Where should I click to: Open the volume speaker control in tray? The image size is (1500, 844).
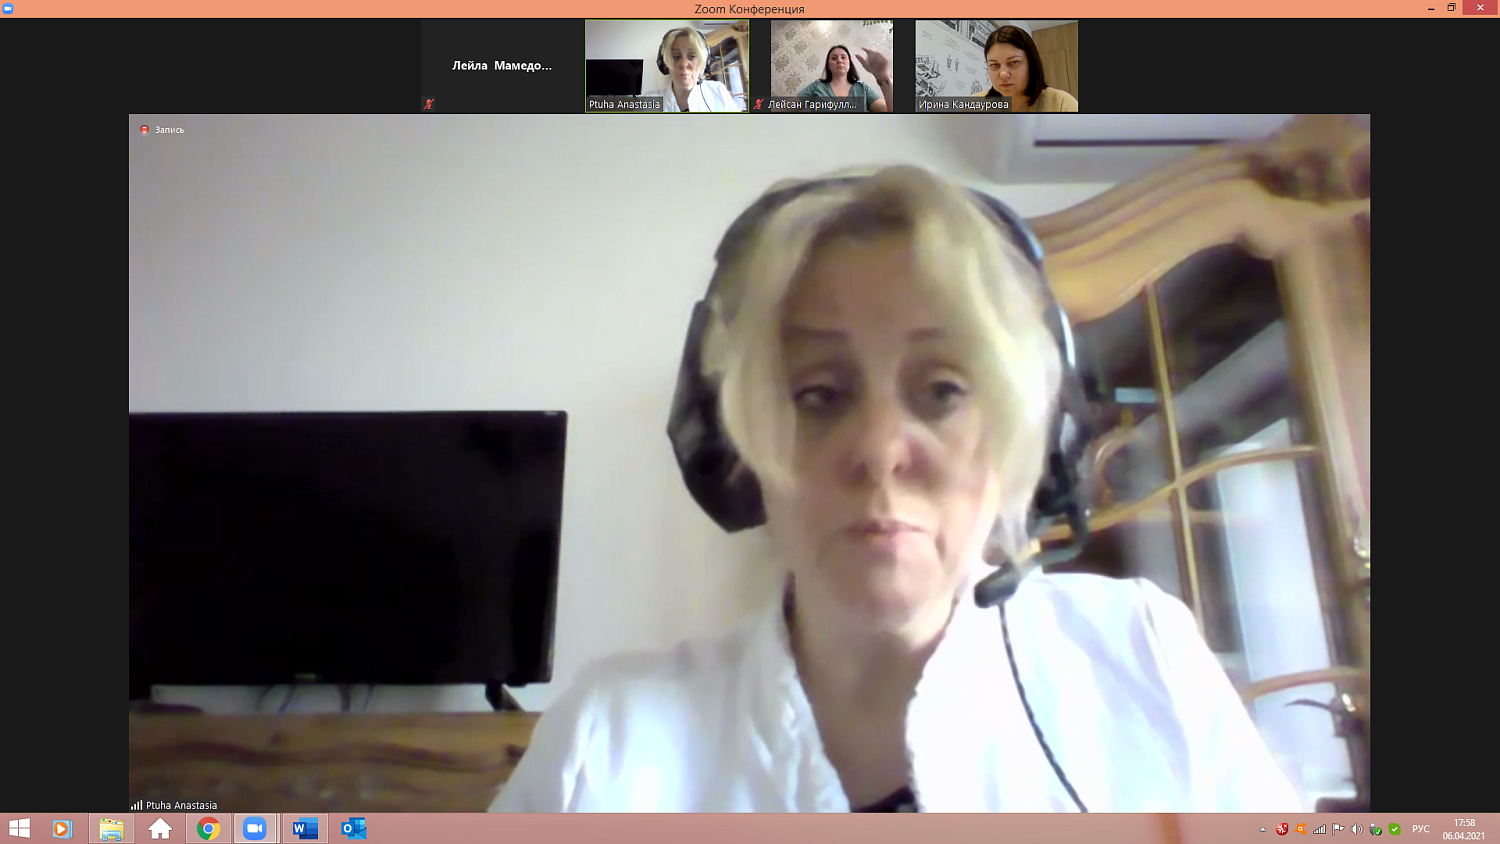[x=1357, y=829]
